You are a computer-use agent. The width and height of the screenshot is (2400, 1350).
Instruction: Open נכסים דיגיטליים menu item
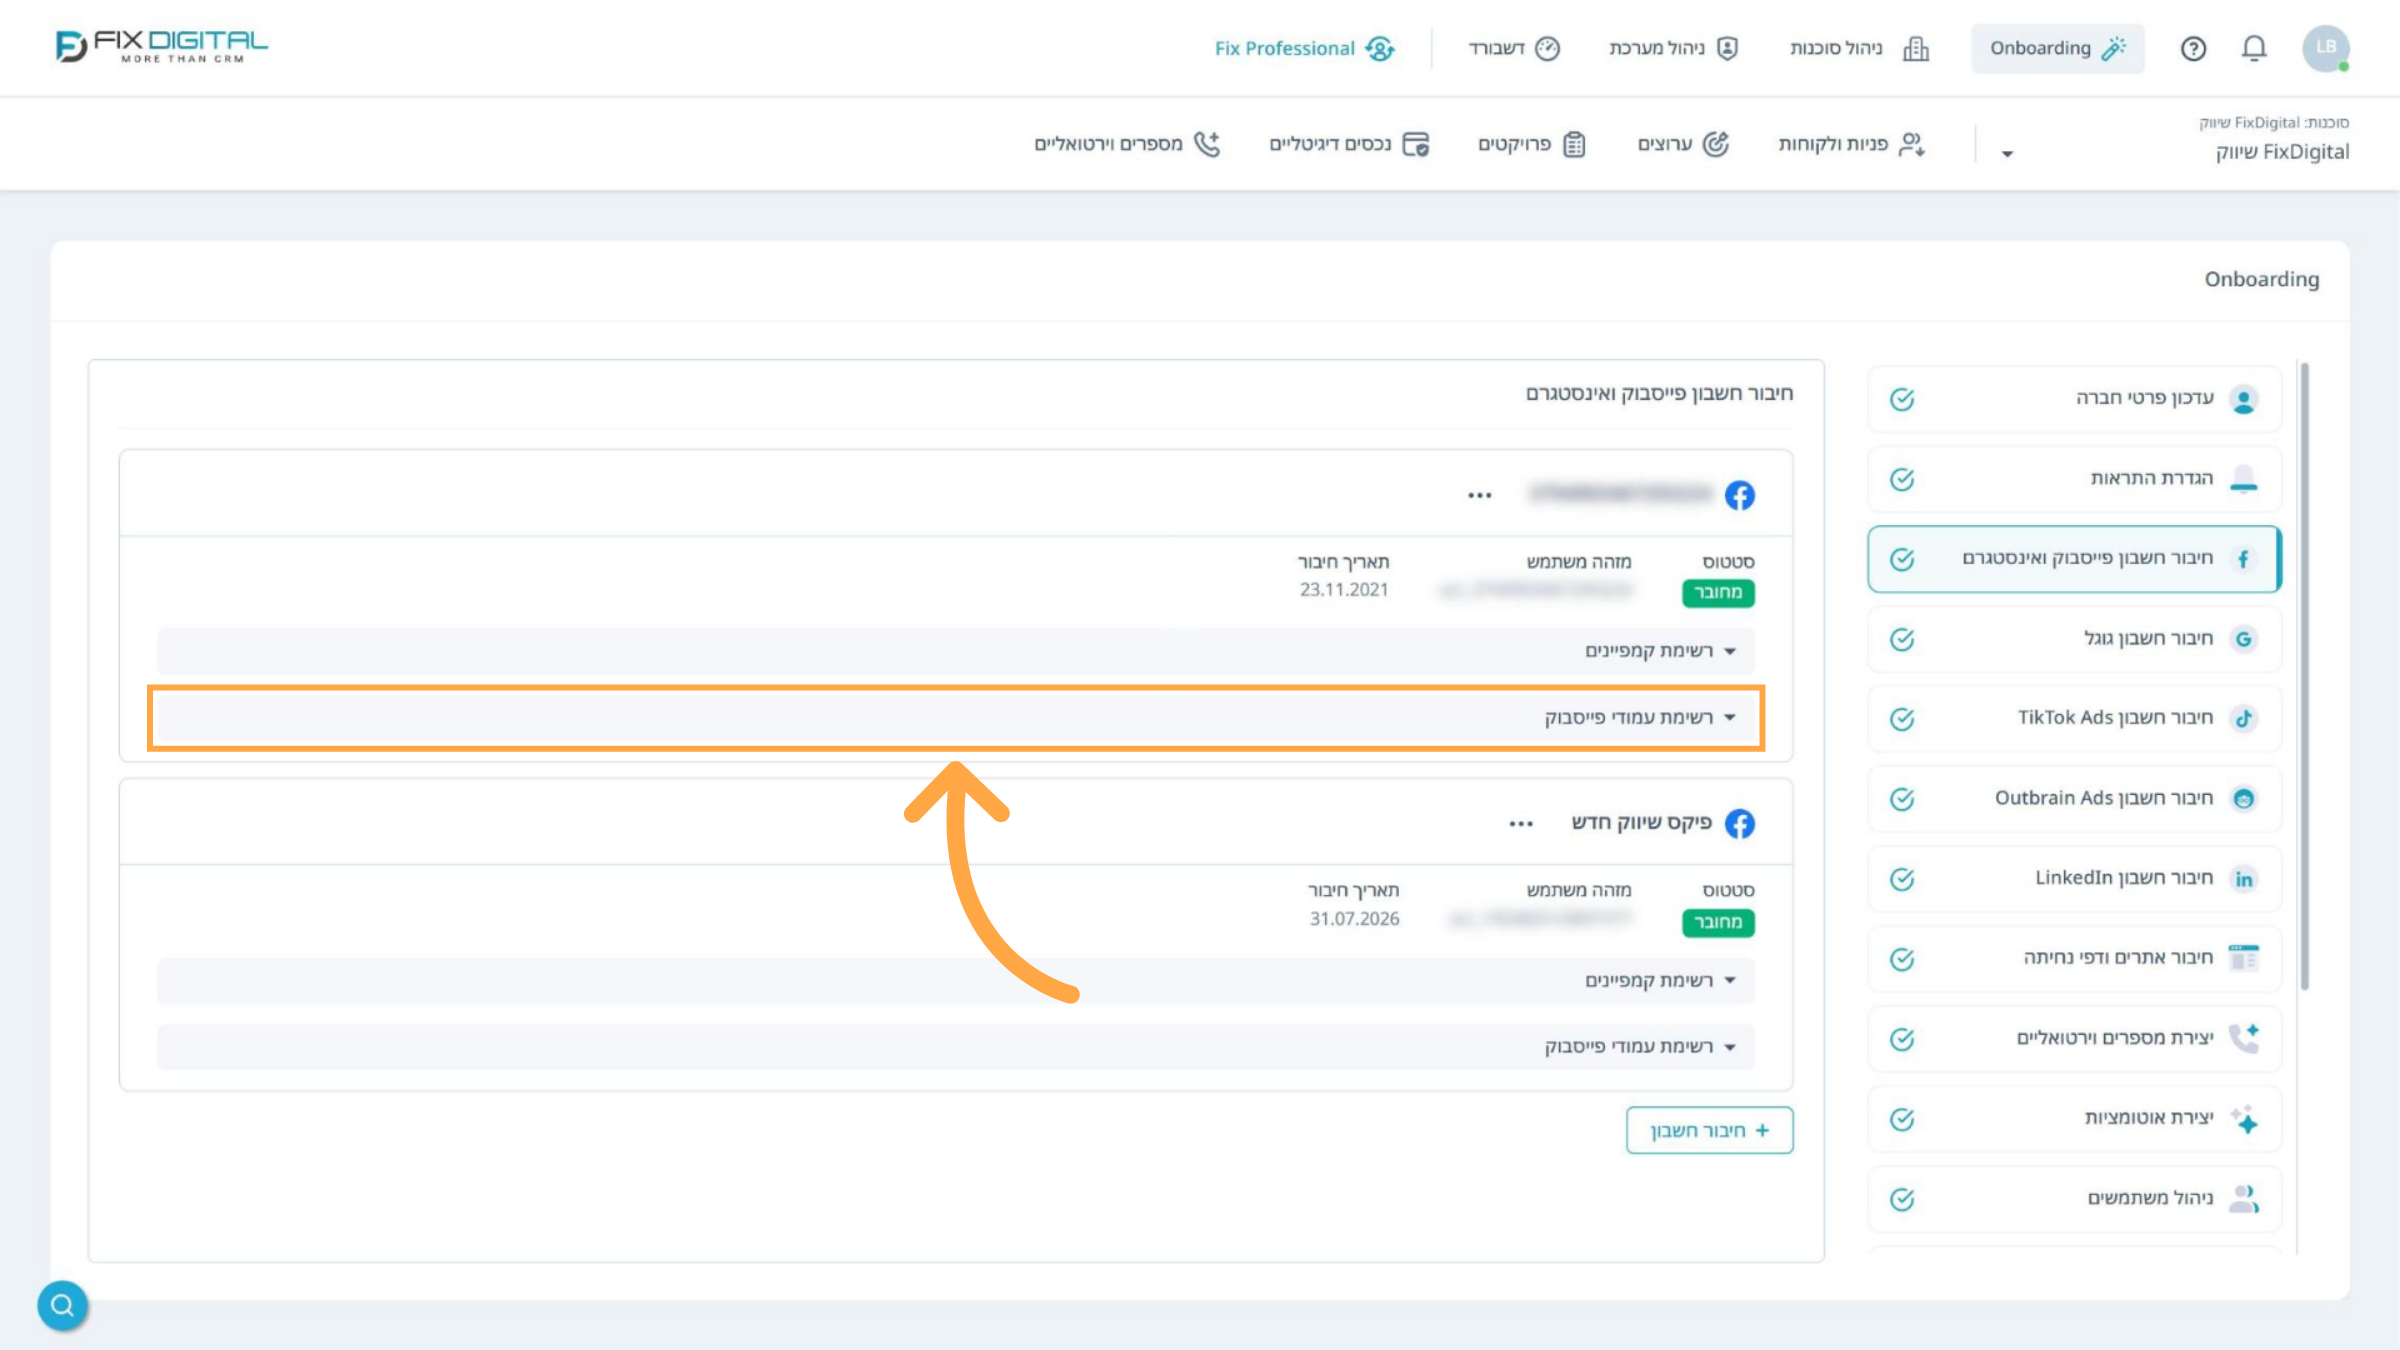(x=1350, y=144)
